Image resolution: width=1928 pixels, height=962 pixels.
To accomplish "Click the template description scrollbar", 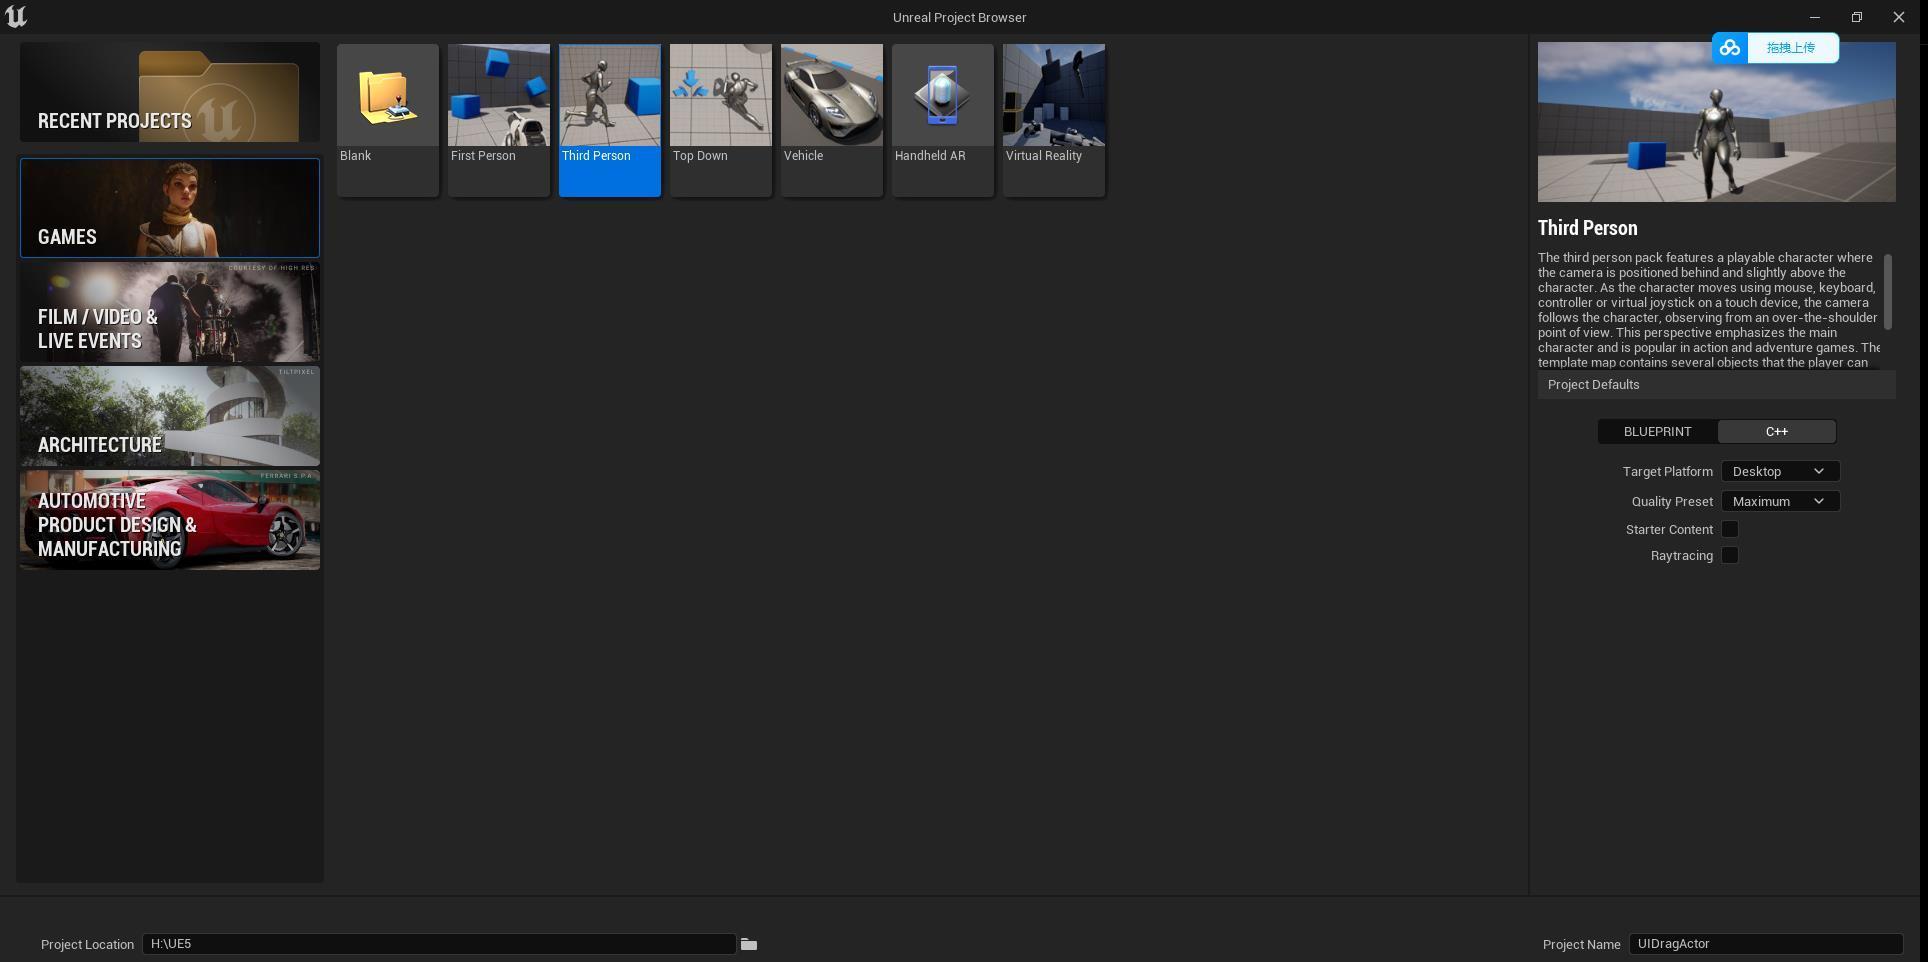I will click(1887, 292).
